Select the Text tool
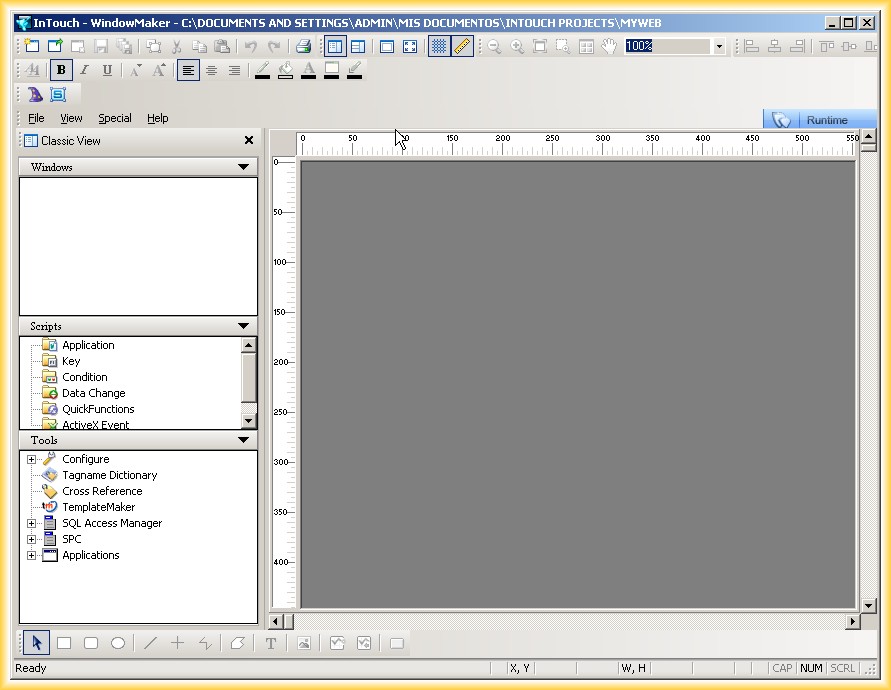 coord(271,643)
